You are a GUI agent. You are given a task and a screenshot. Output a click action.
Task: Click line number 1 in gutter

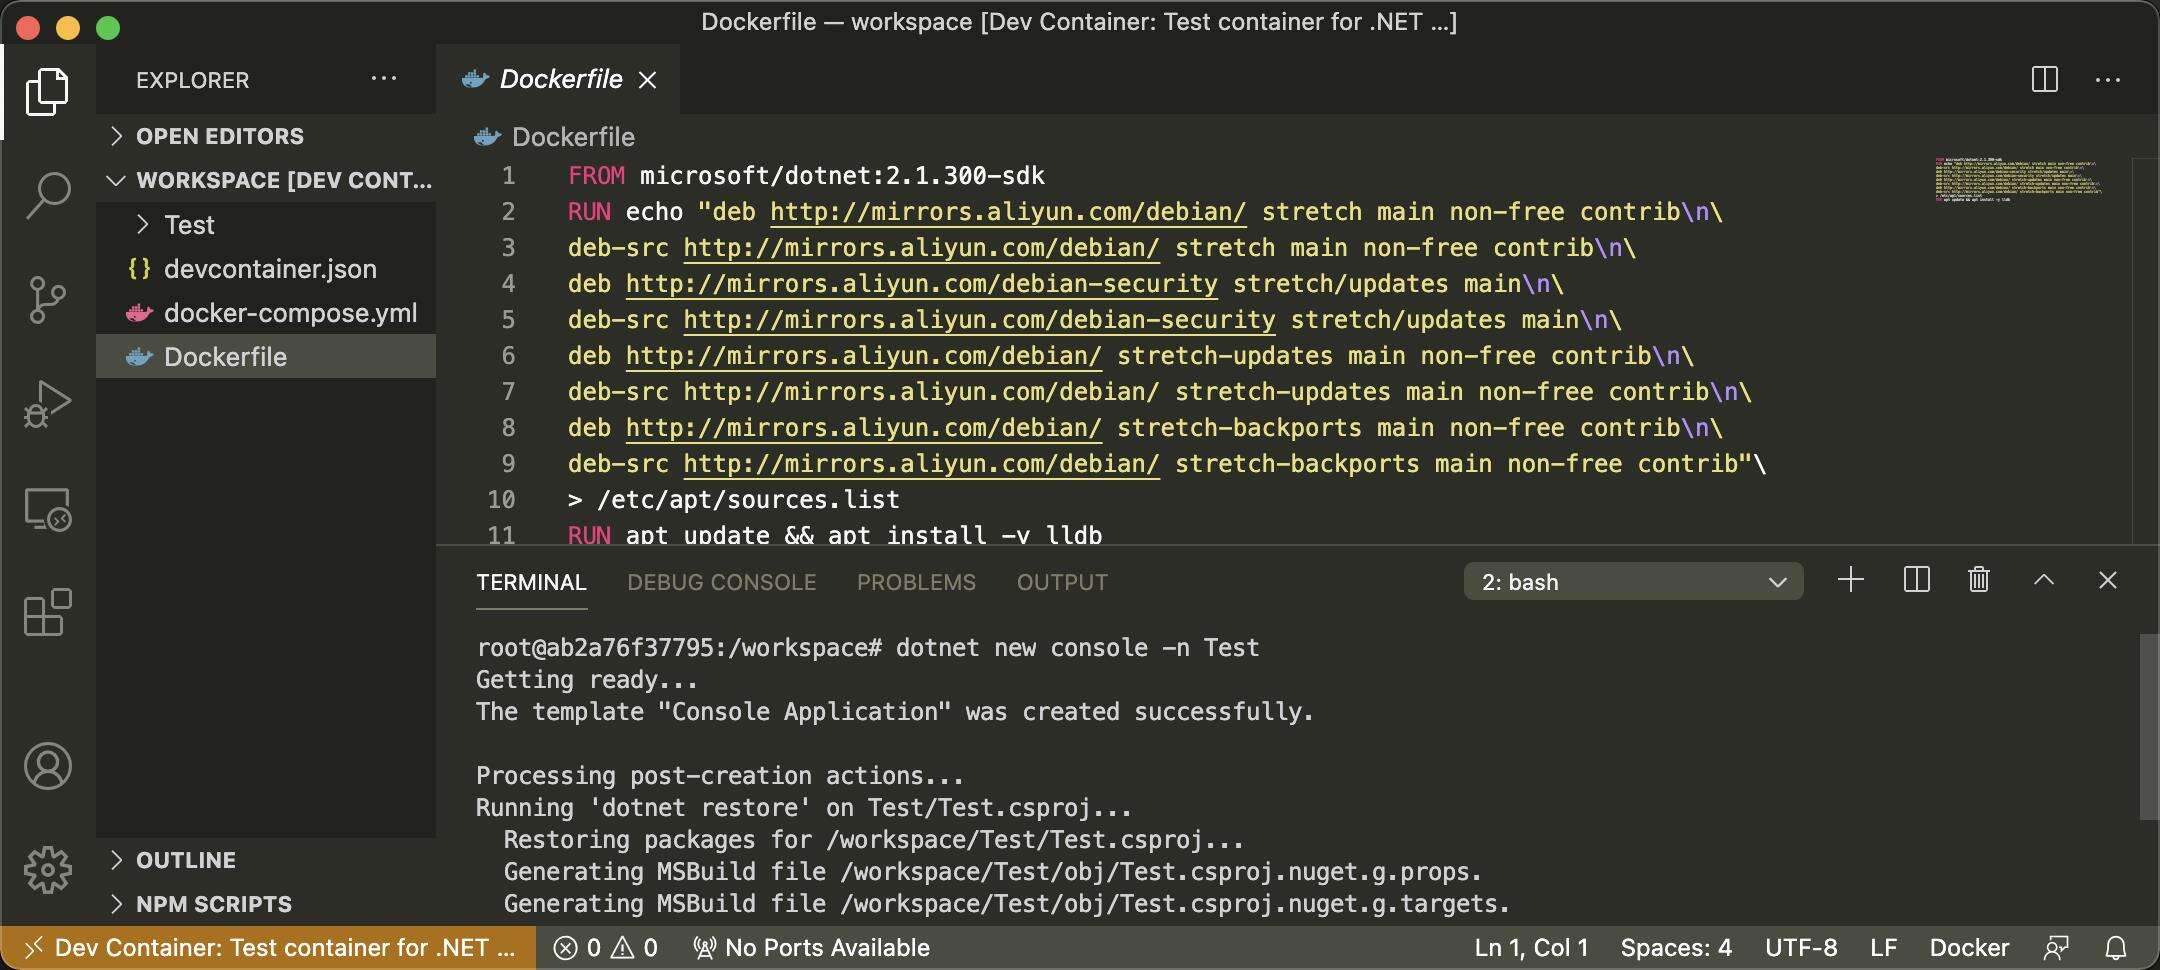(x=508, y=176)
